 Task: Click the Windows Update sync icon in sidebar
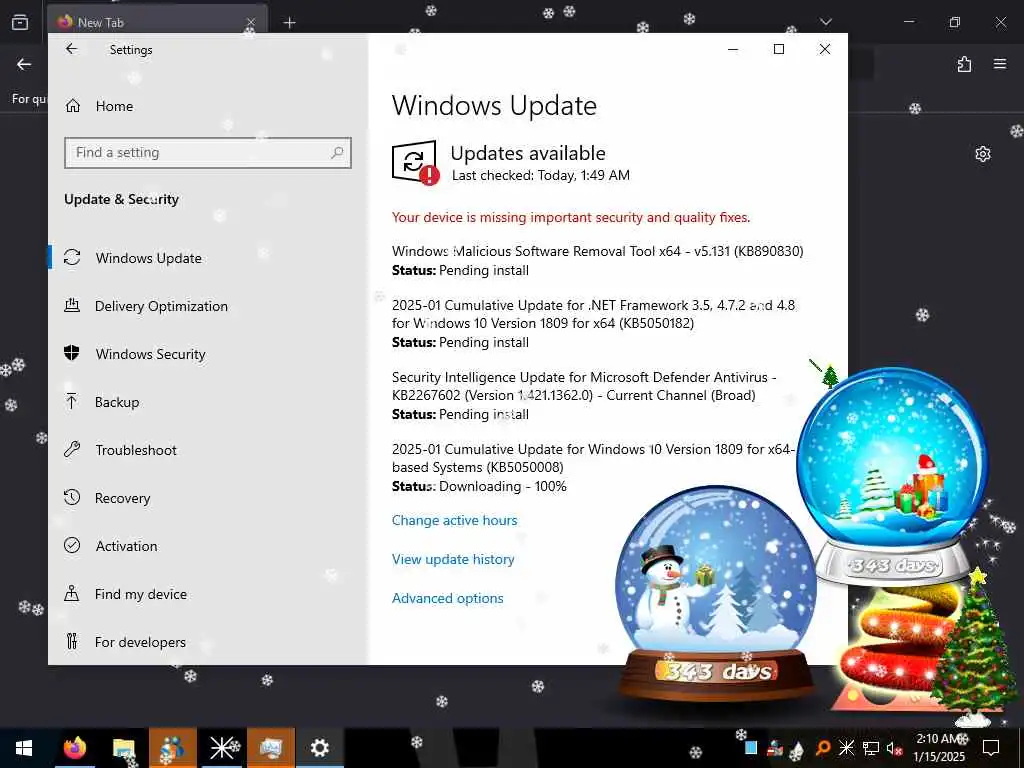coord(72,257)
